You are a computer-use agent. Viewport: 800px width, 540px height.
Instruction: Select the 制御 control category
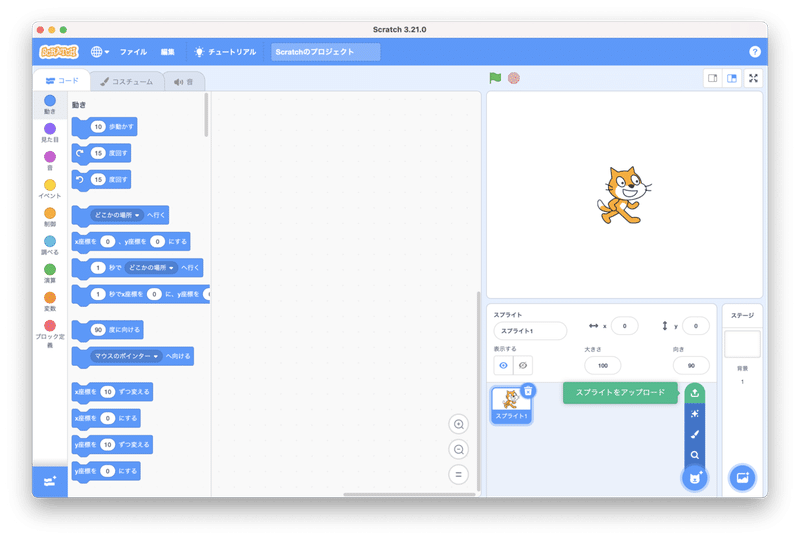click(50, 216)
